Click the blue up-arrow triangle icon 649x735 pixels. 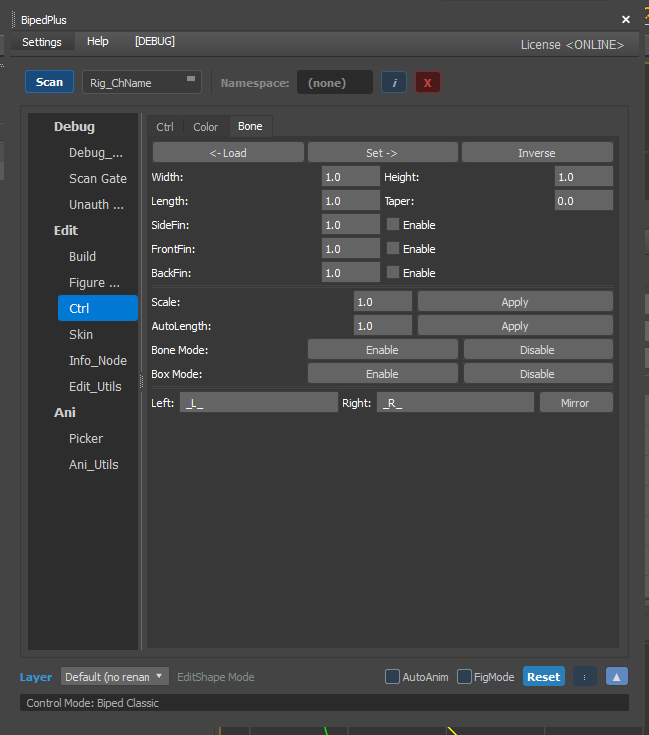(x=617, y=677)
